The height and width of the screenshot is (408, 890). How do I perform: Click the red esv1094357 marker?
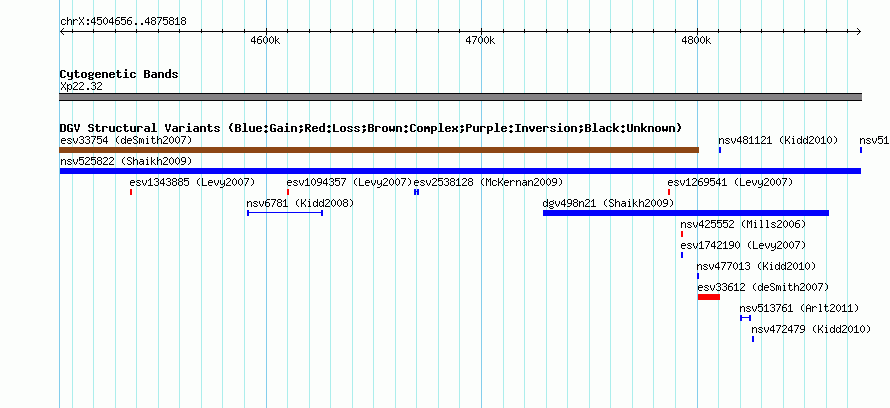[x=288, y=192]
